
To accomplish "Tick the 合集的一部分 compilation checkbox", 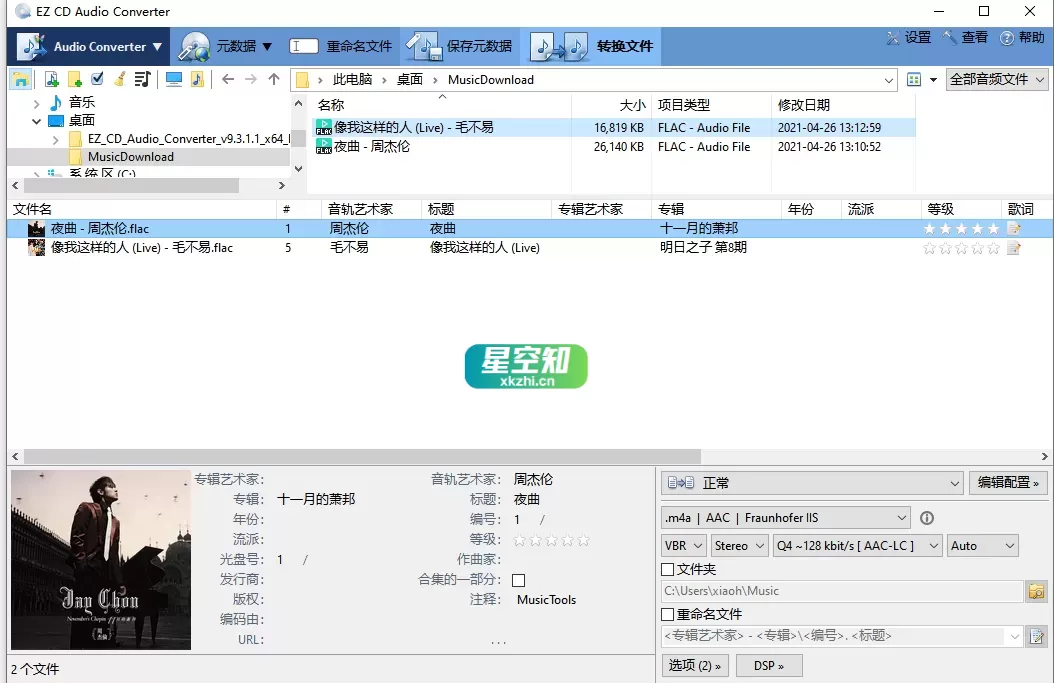I will [517, 580].
